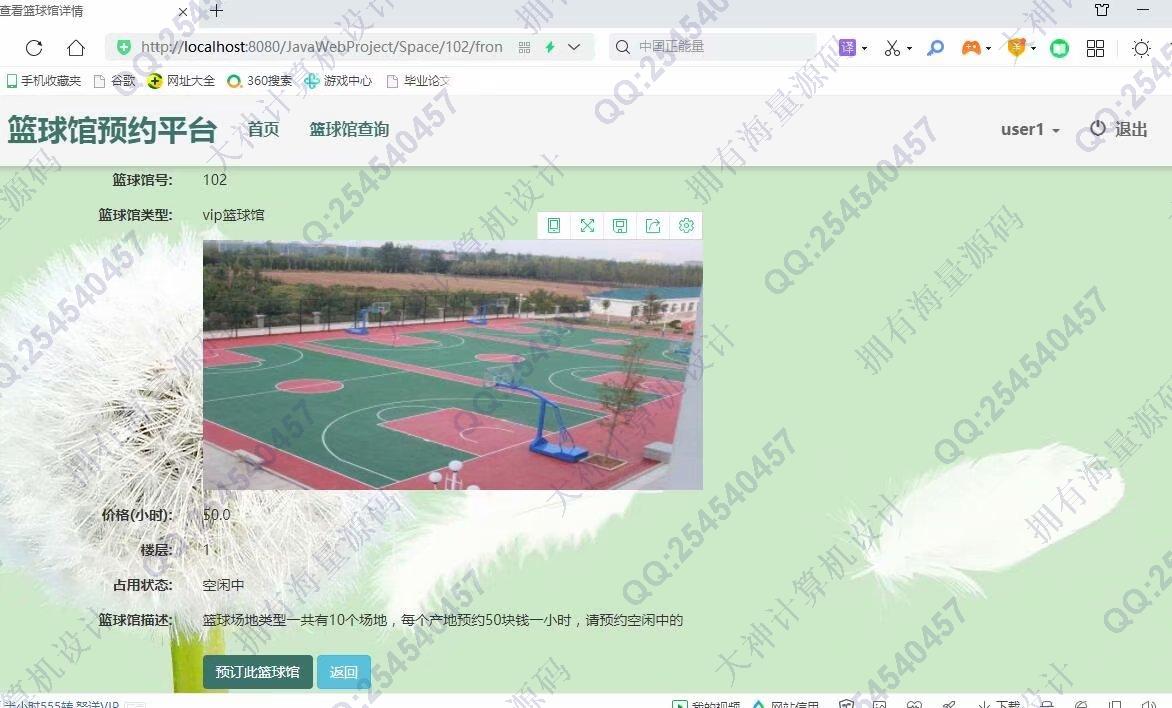
Task: Open the four-square extensions grid icon
Action: [x=1095, y=49]
